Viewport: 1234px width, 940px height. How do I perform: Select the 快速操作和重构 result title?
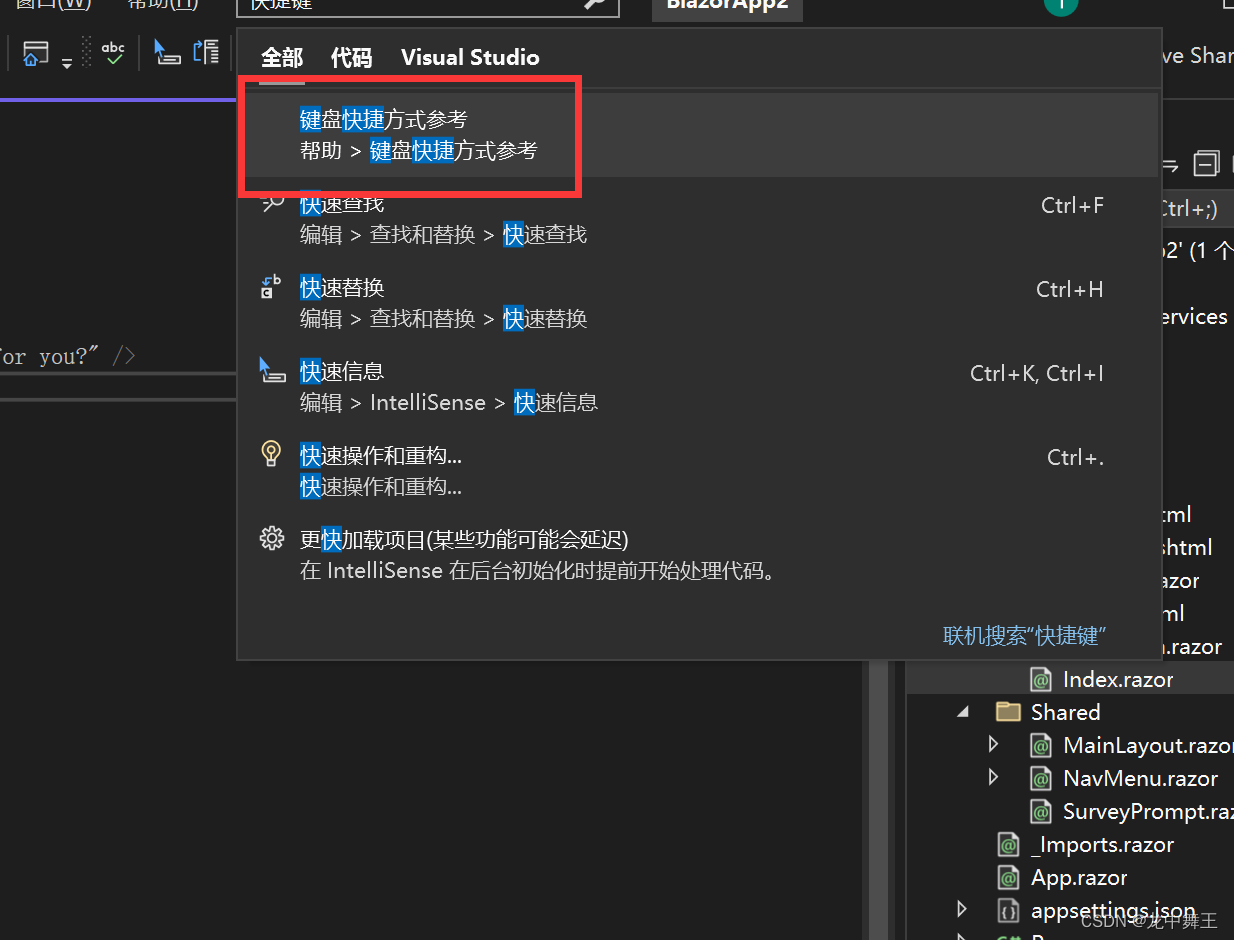(x=381, y=456)
